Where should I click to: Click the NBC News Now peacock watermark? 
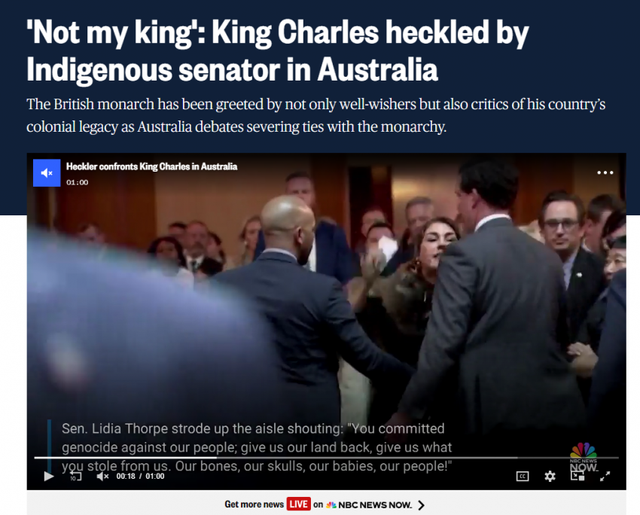[584, 457]
